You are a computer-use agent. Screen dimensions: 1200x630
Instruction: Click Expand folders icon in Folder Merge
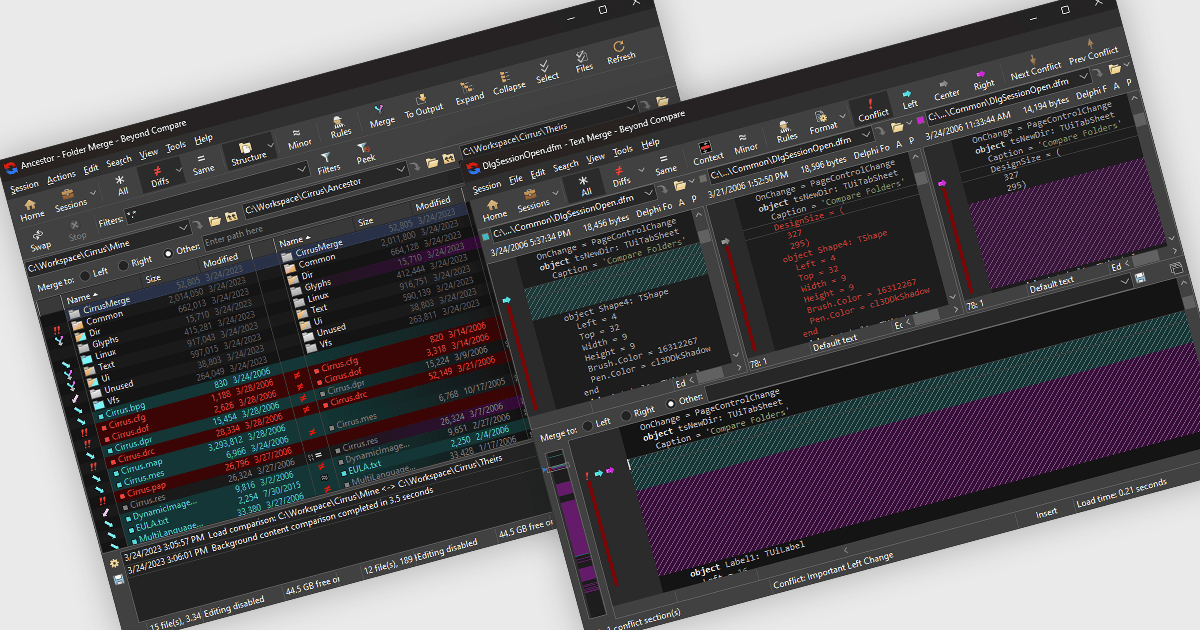click(x=467, y=88)
